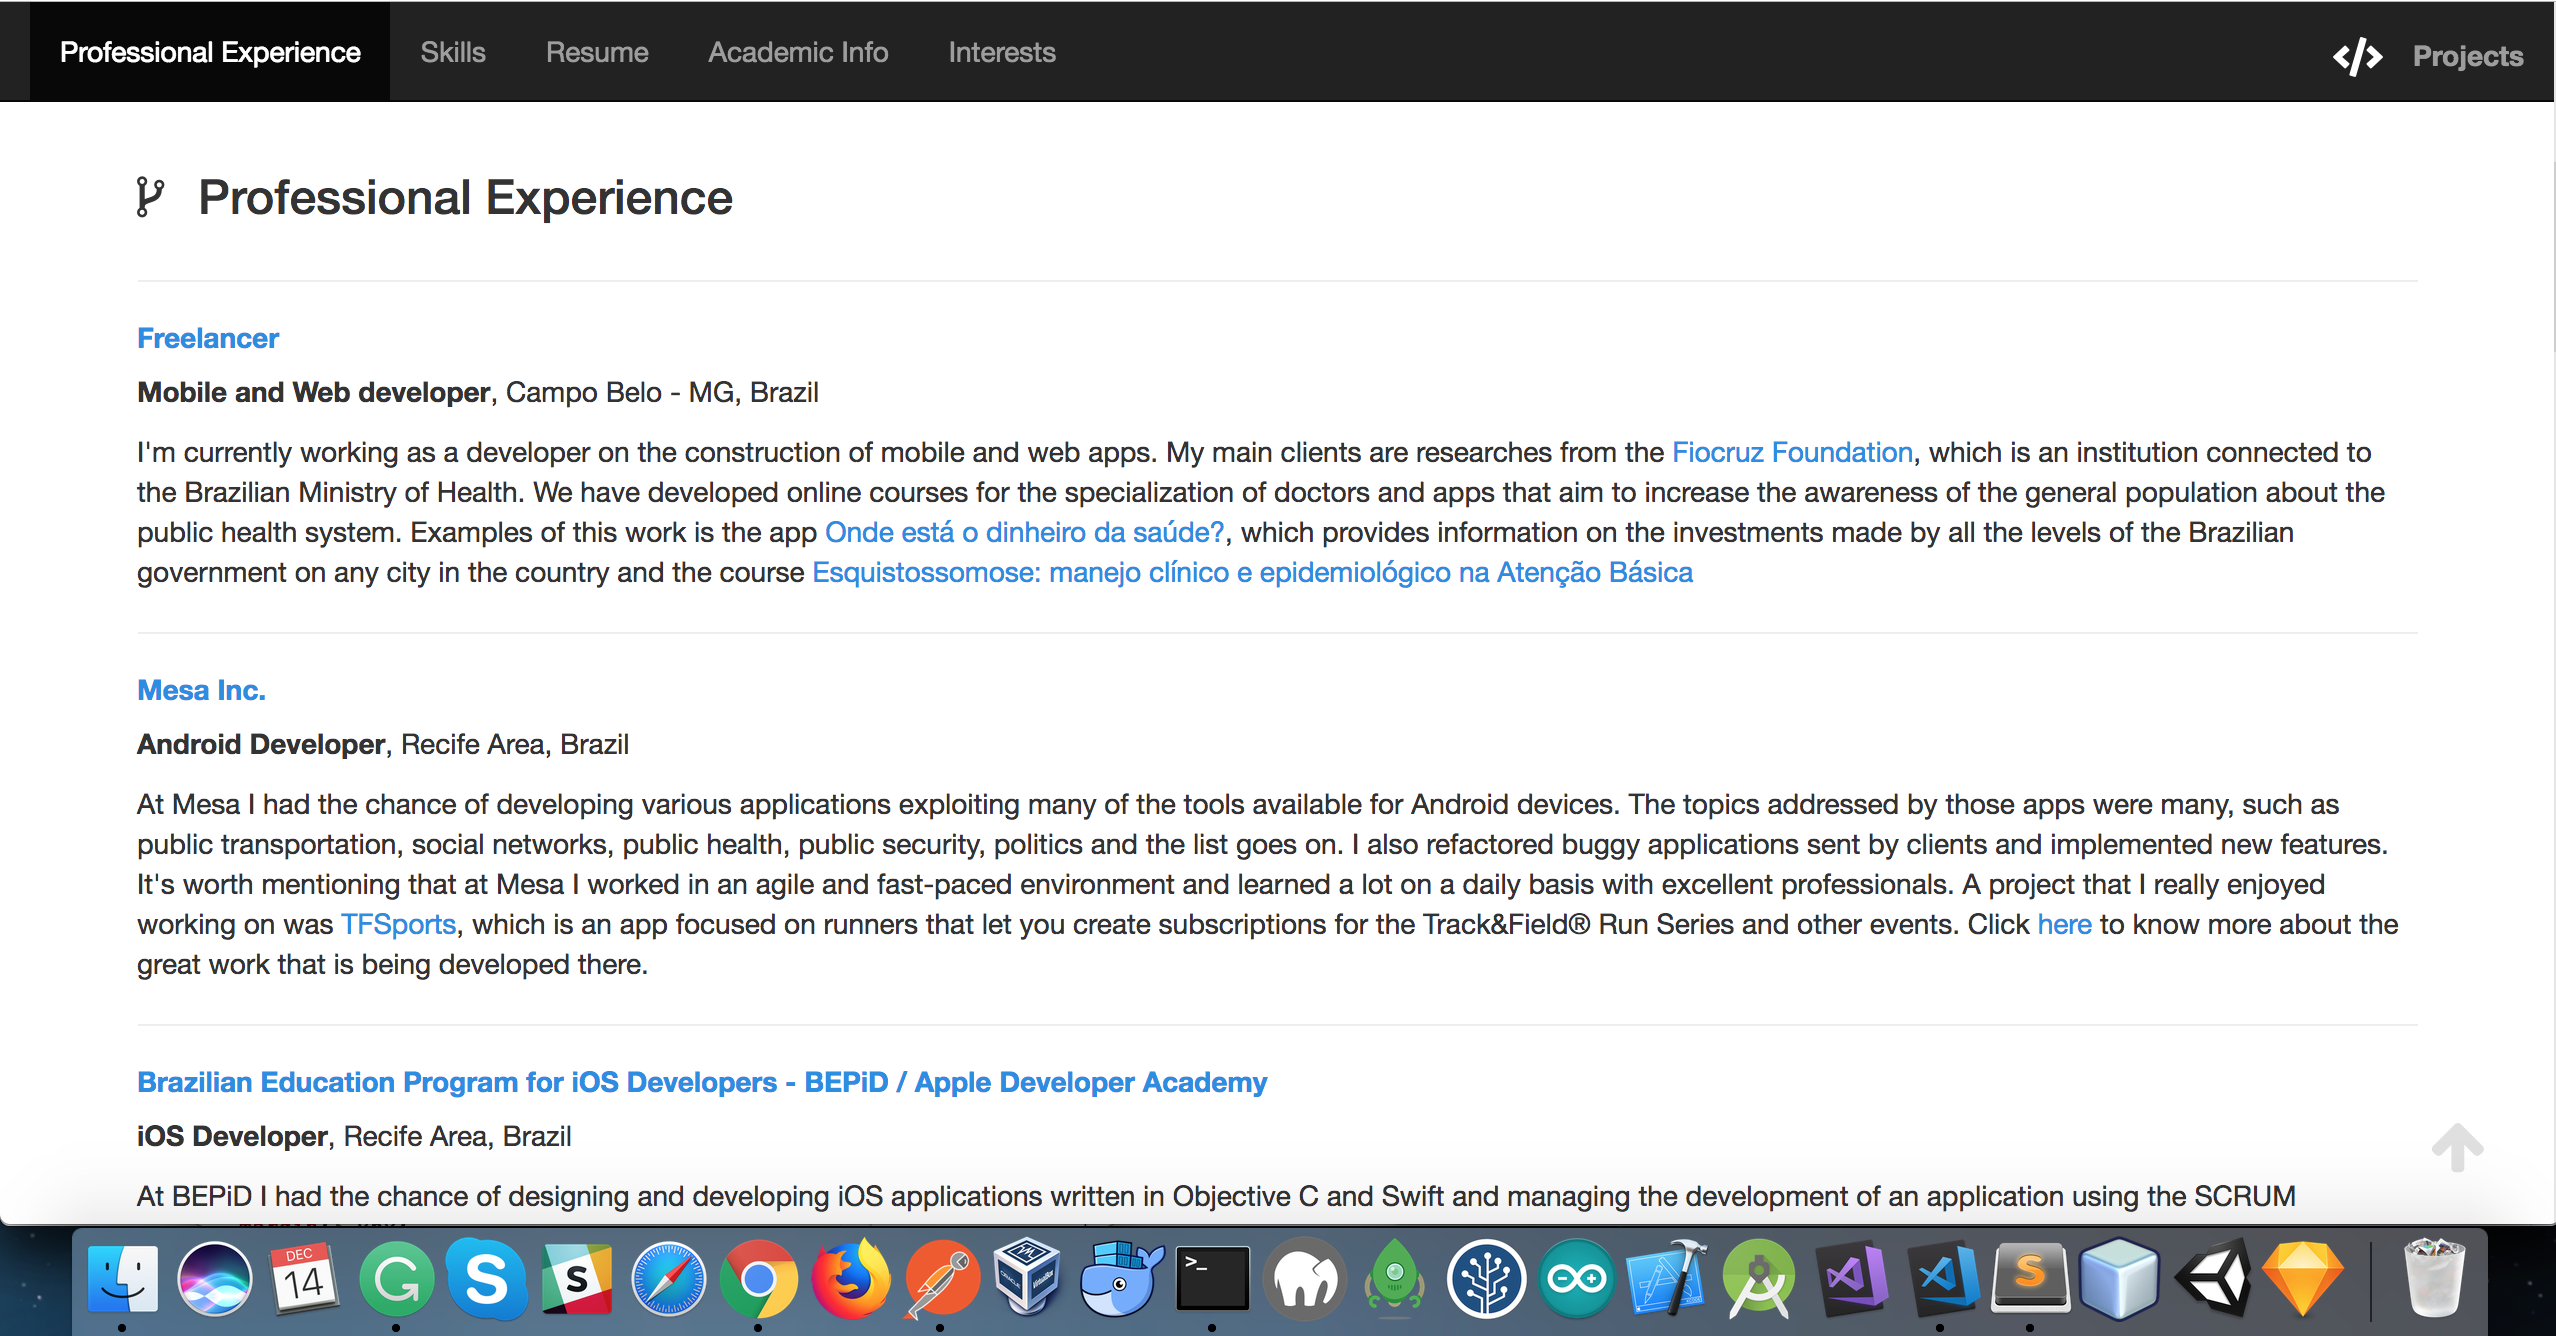The height and width of the screenshot is (1336, 2556).
Task: Click the Mesa Inc. heading link
Action: (x=201, y=690)
